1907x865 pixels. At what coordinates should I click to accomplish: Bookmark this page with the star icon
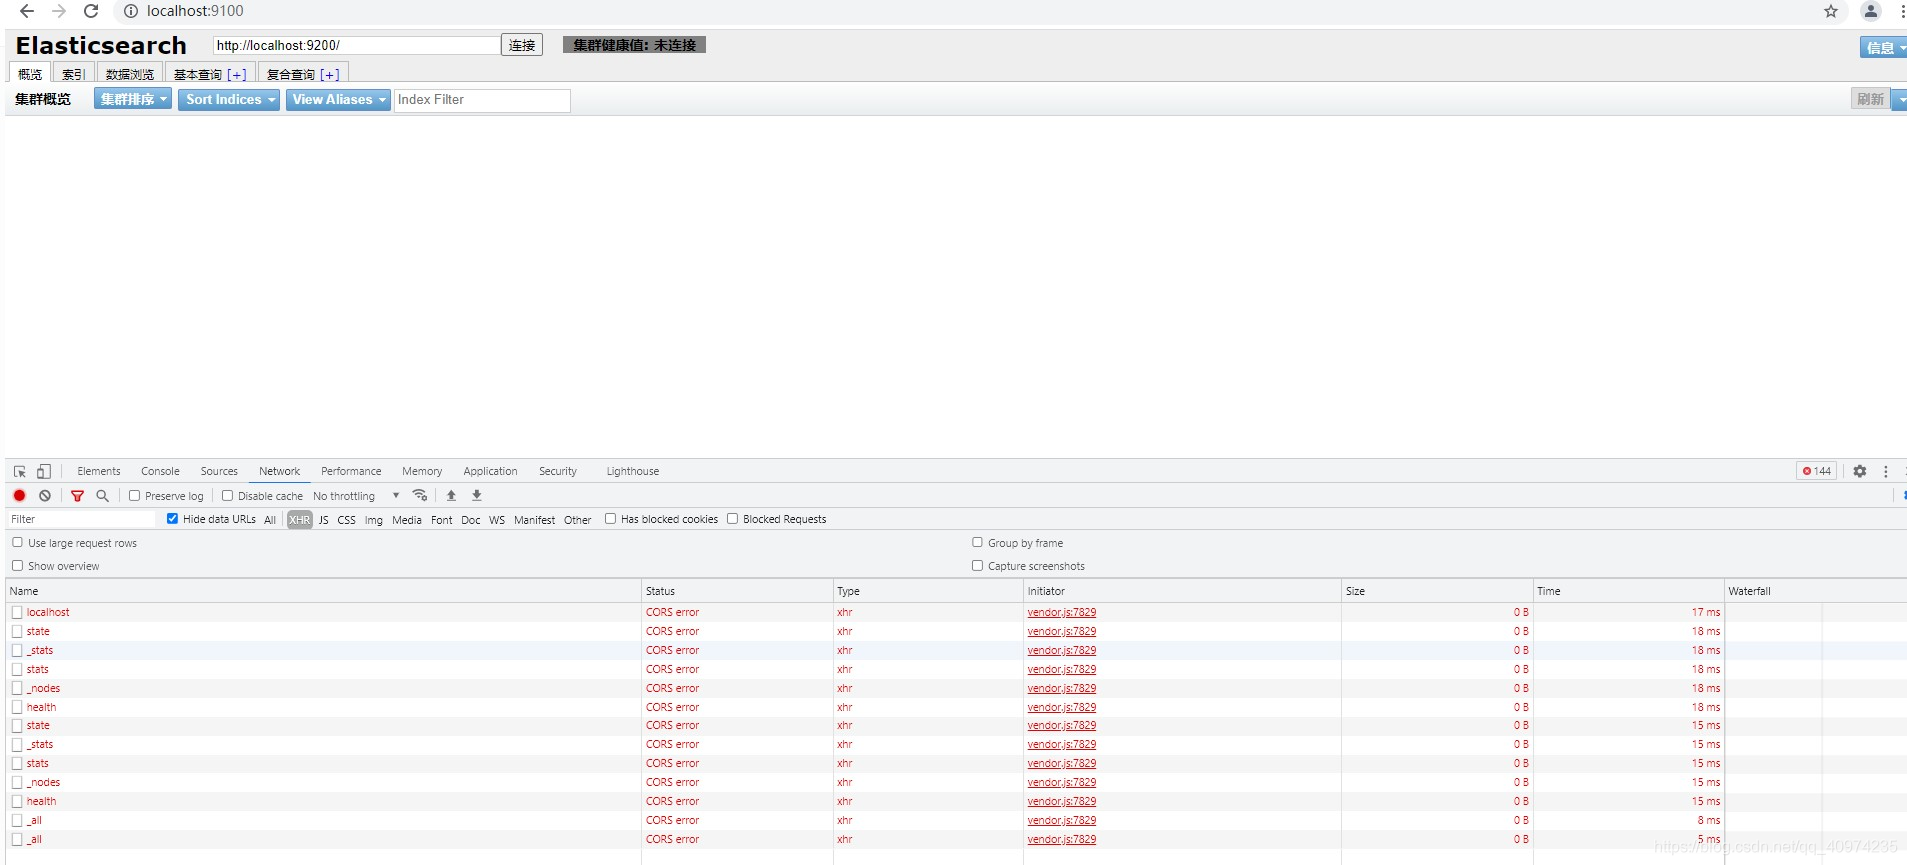tap(1831, 11)
